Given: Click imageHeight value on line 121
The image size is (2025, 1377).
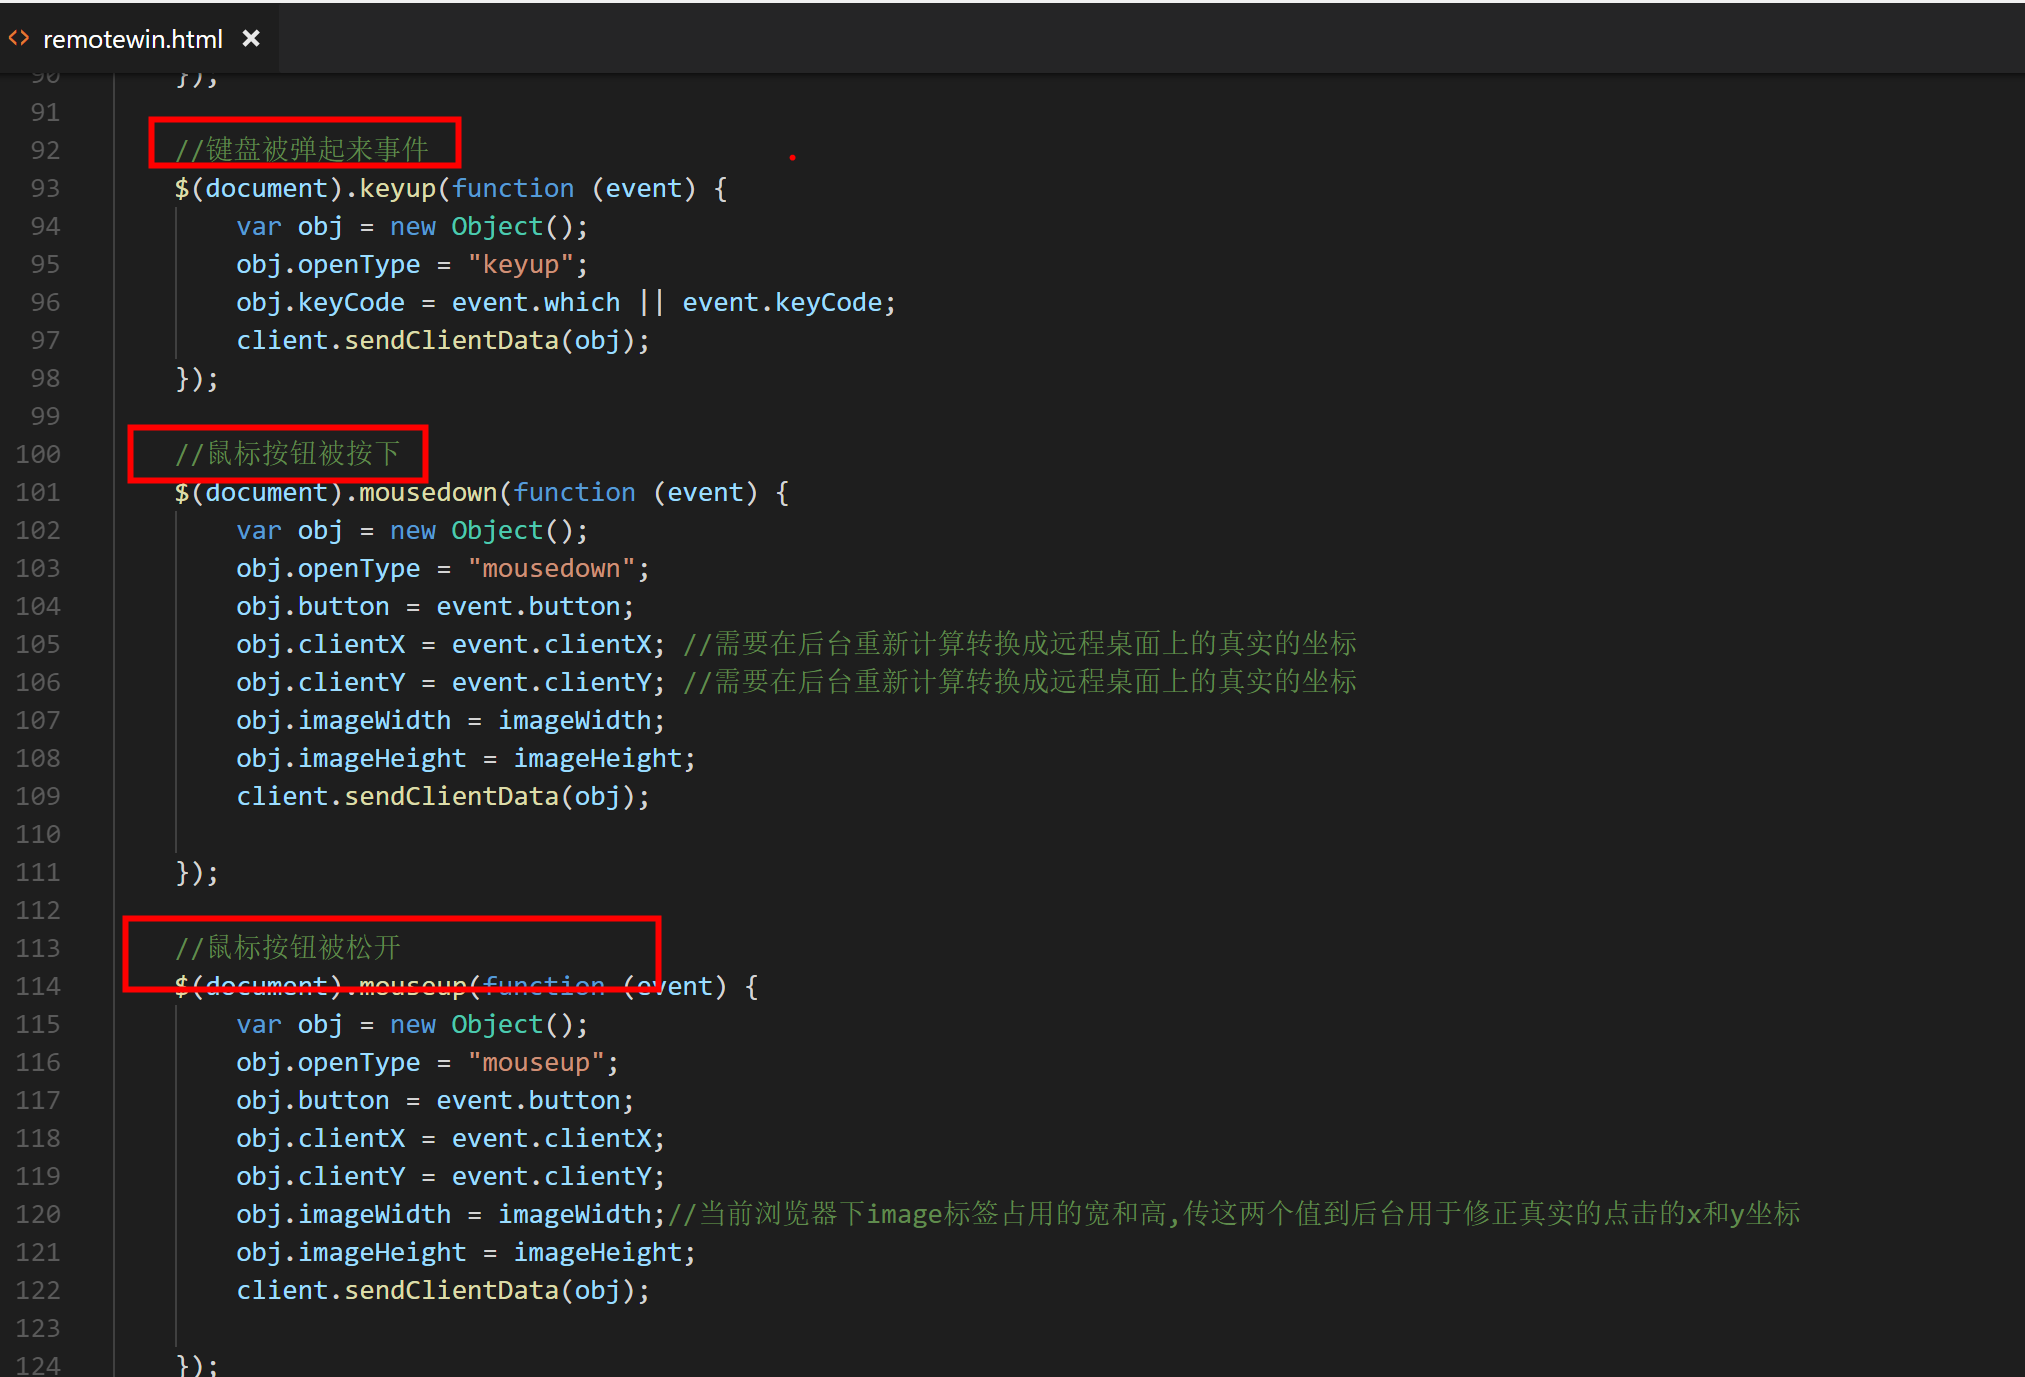Looking at the screenshot, I should point(597,1252).
